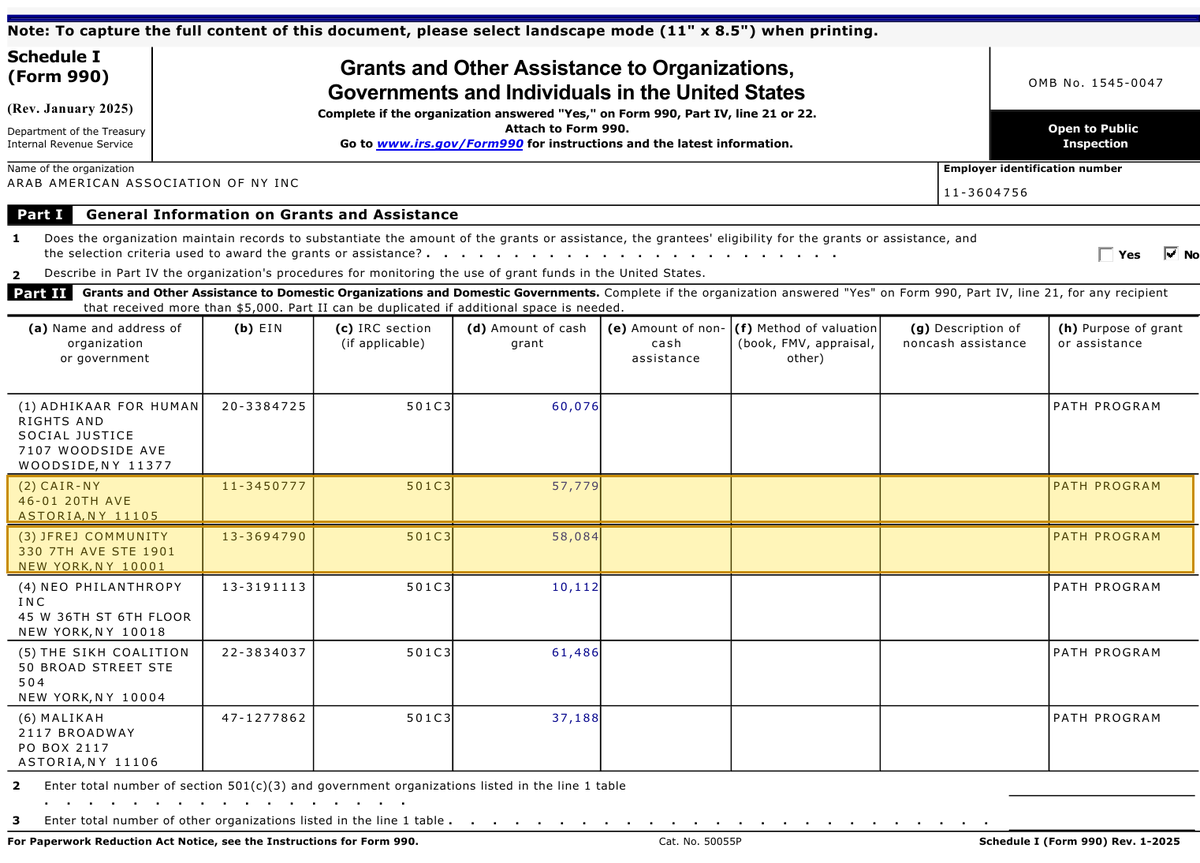Click the MALIKAH recipient entry
The height and width of the screenshot is (863, 1200).
(88, 740)
